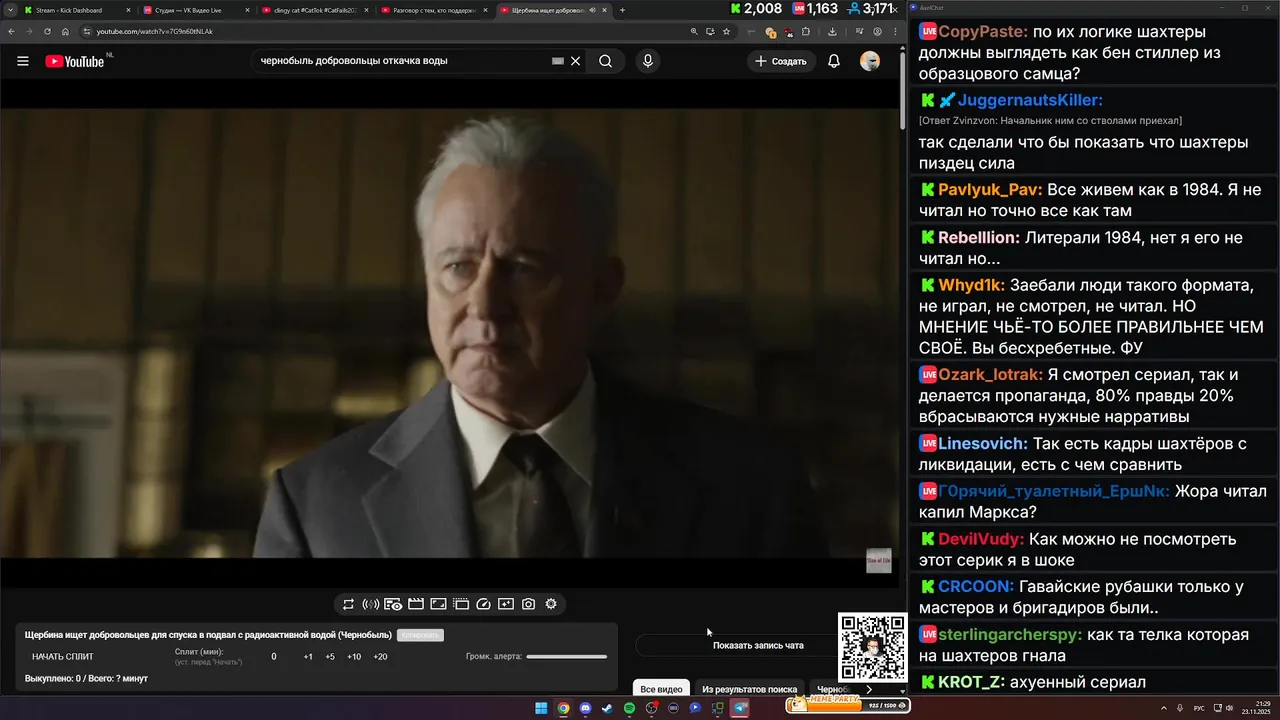Adjust the Громк. алерта volume slider
The height and width of the screenshot is (720, 1280).
[x=566, y=657]
